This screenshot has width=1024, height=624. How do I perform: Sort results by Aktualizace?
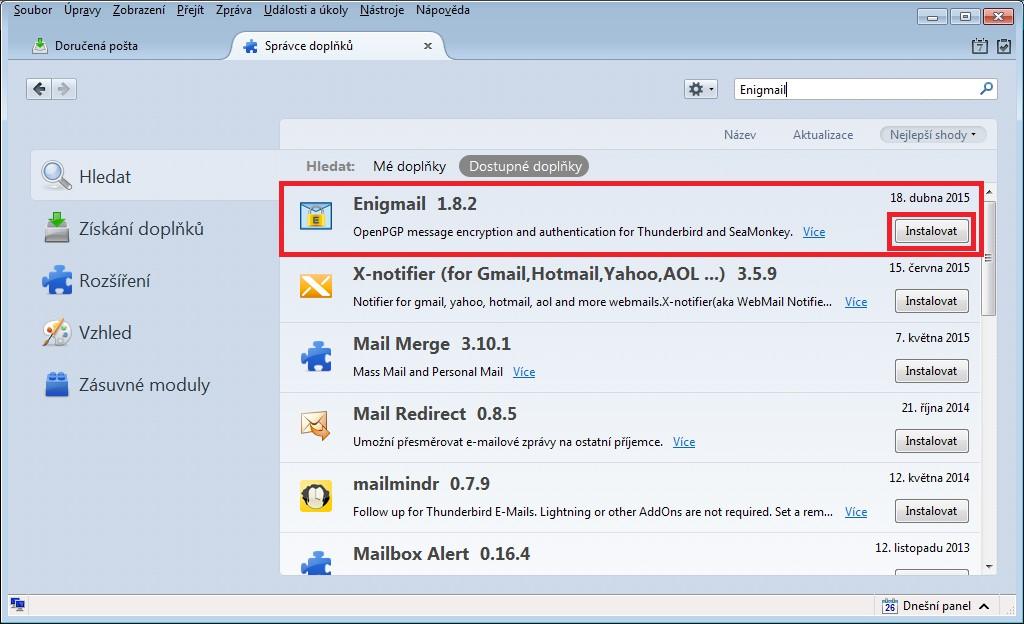pyautogui.click(x=823, y=134)
